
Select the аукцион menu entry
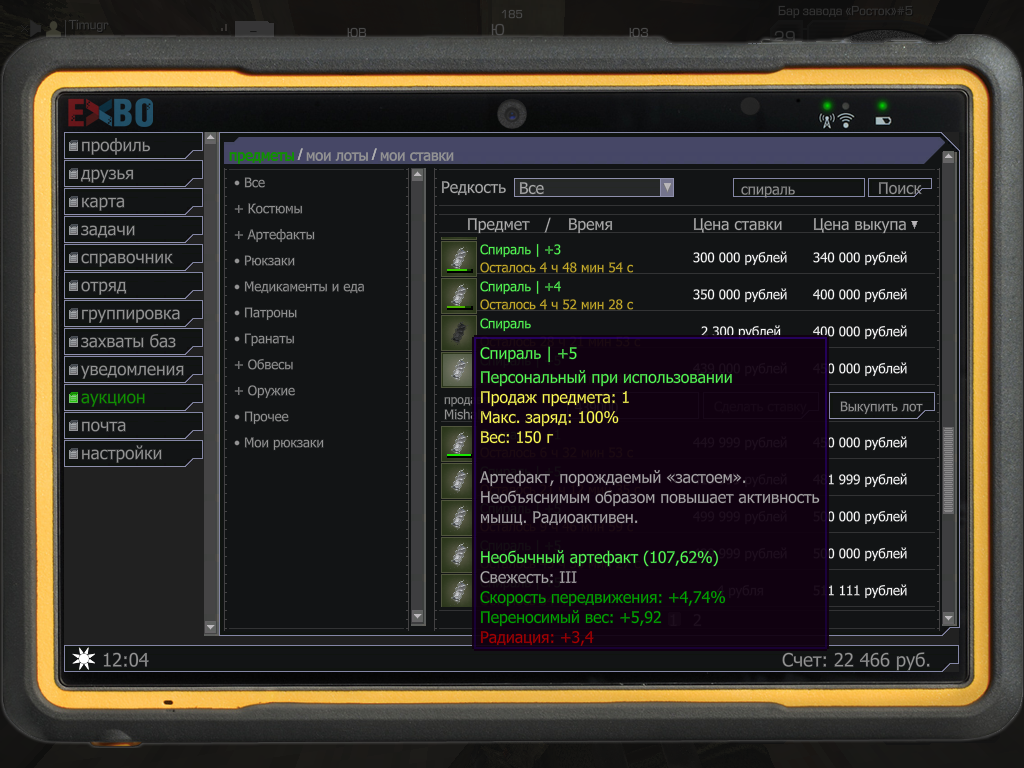coord(133,398)
